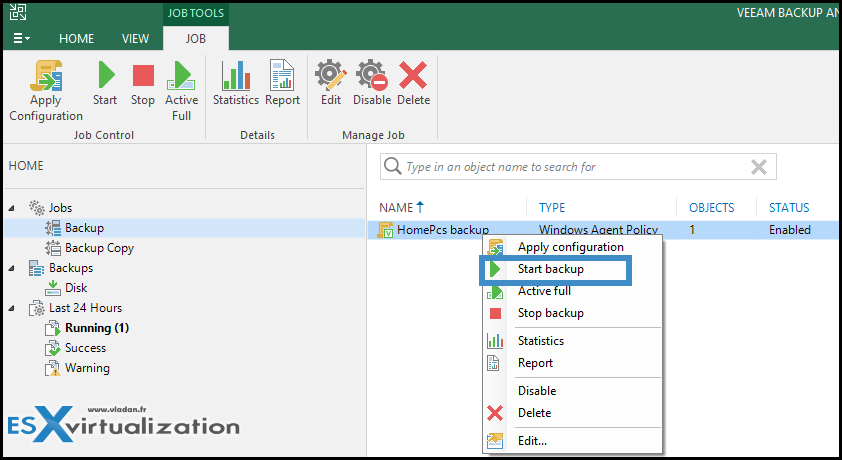Choose Stop backup in context menu
Screen dimensions: 842x460
(x=550, y=313)
